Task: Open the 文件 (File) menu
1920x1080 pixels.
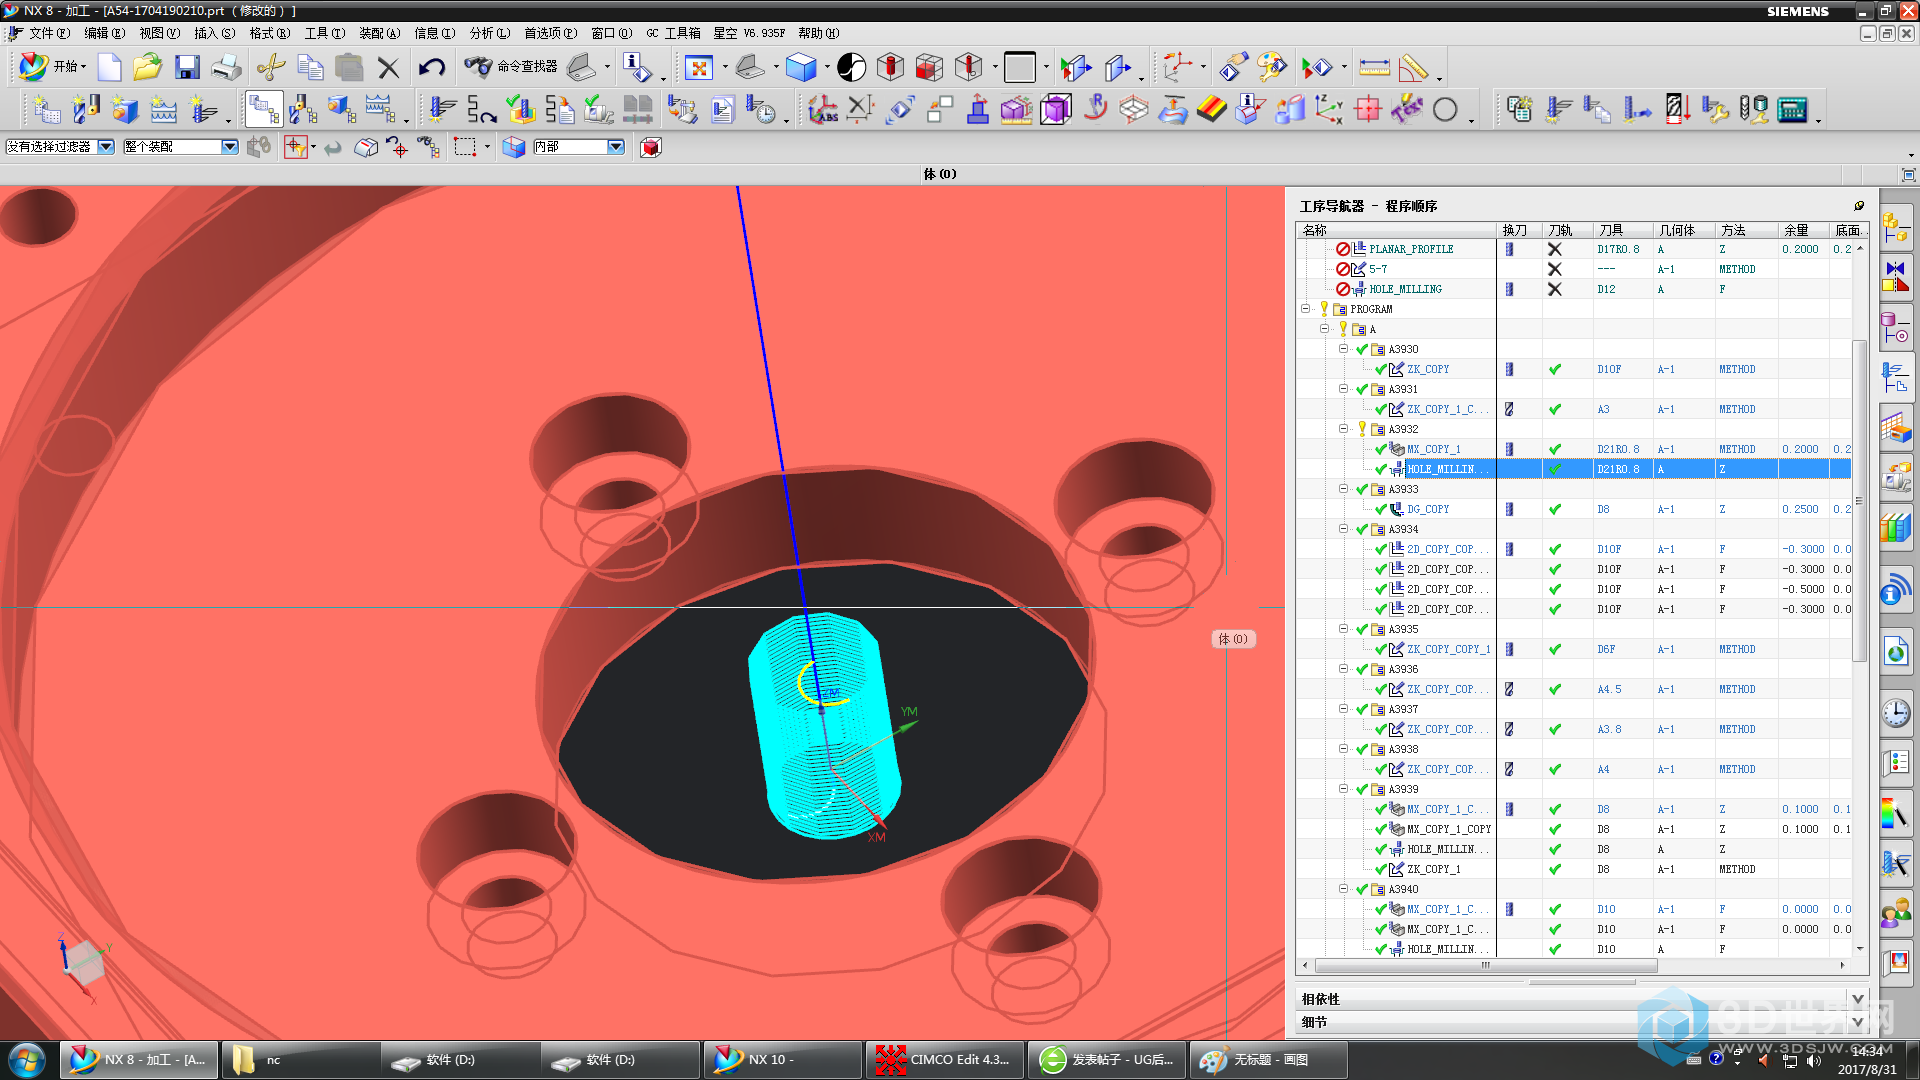Action: (x=50, y=33)
